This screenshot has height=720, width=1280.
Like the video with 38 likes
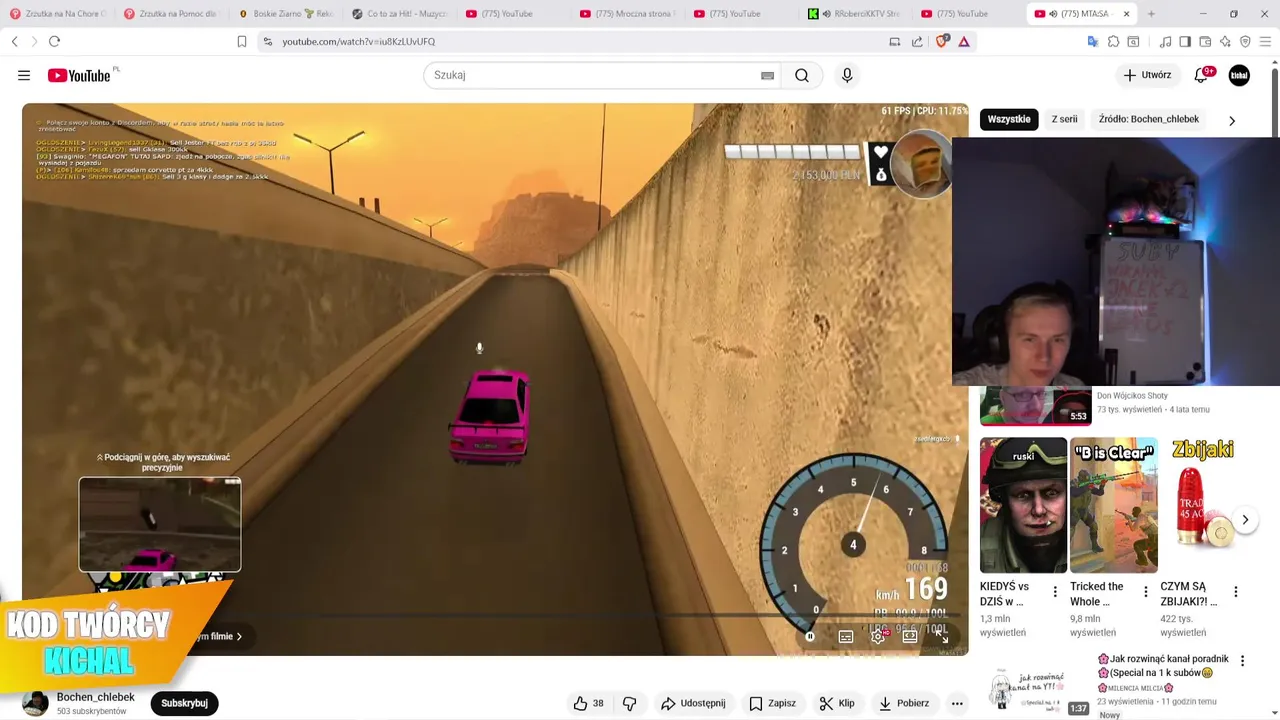click(588, 703)
